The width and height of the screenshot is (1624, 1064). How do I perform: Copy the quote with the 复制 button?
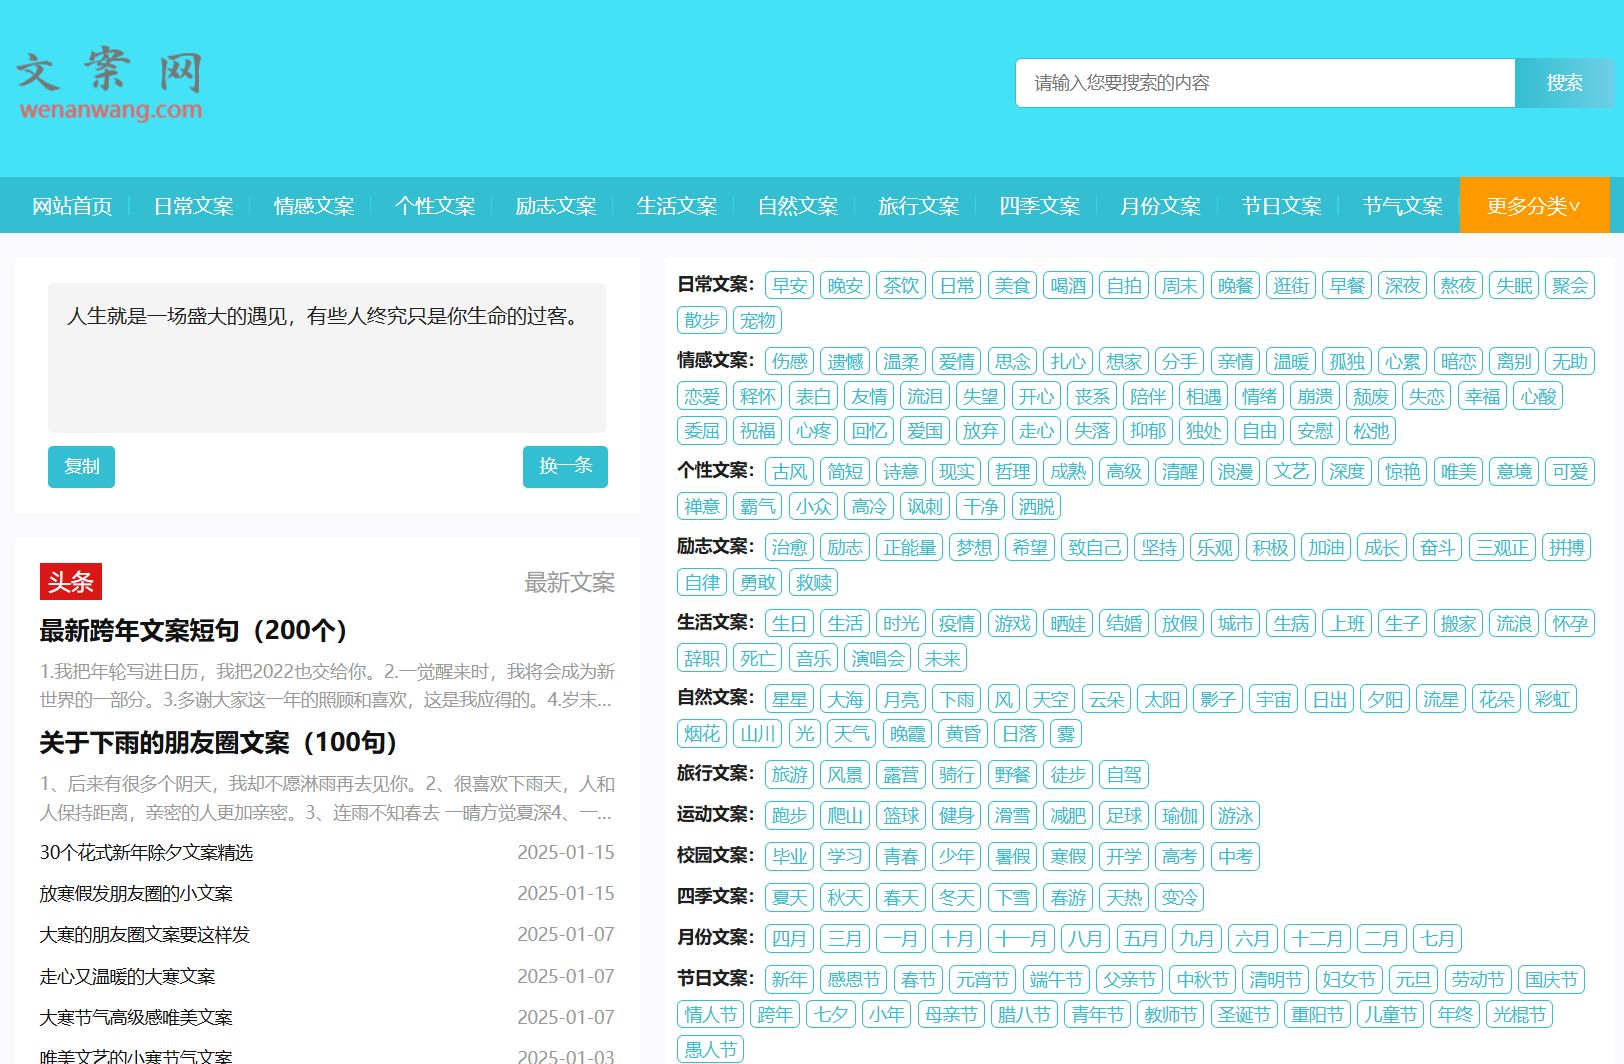[x=81, y=467]
